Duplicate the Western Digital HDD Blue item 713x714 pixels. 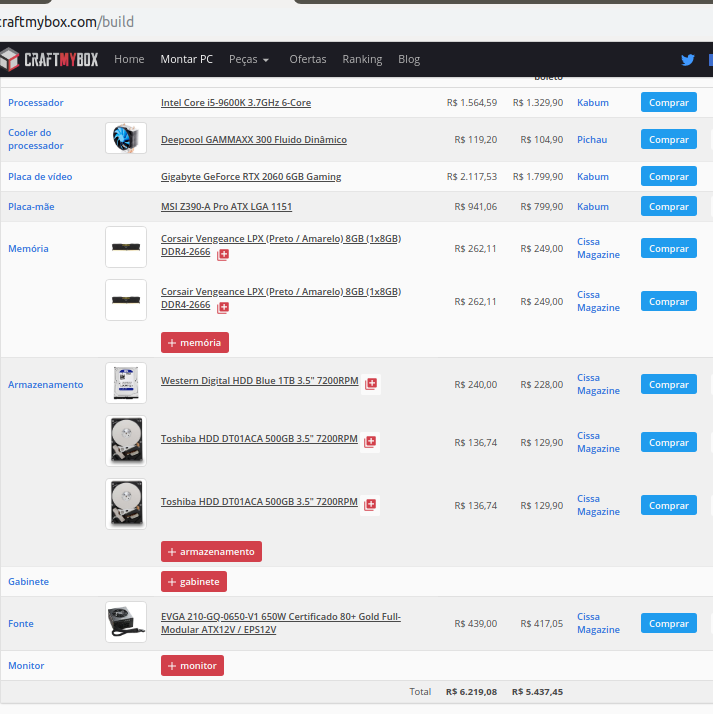[371, 383]
